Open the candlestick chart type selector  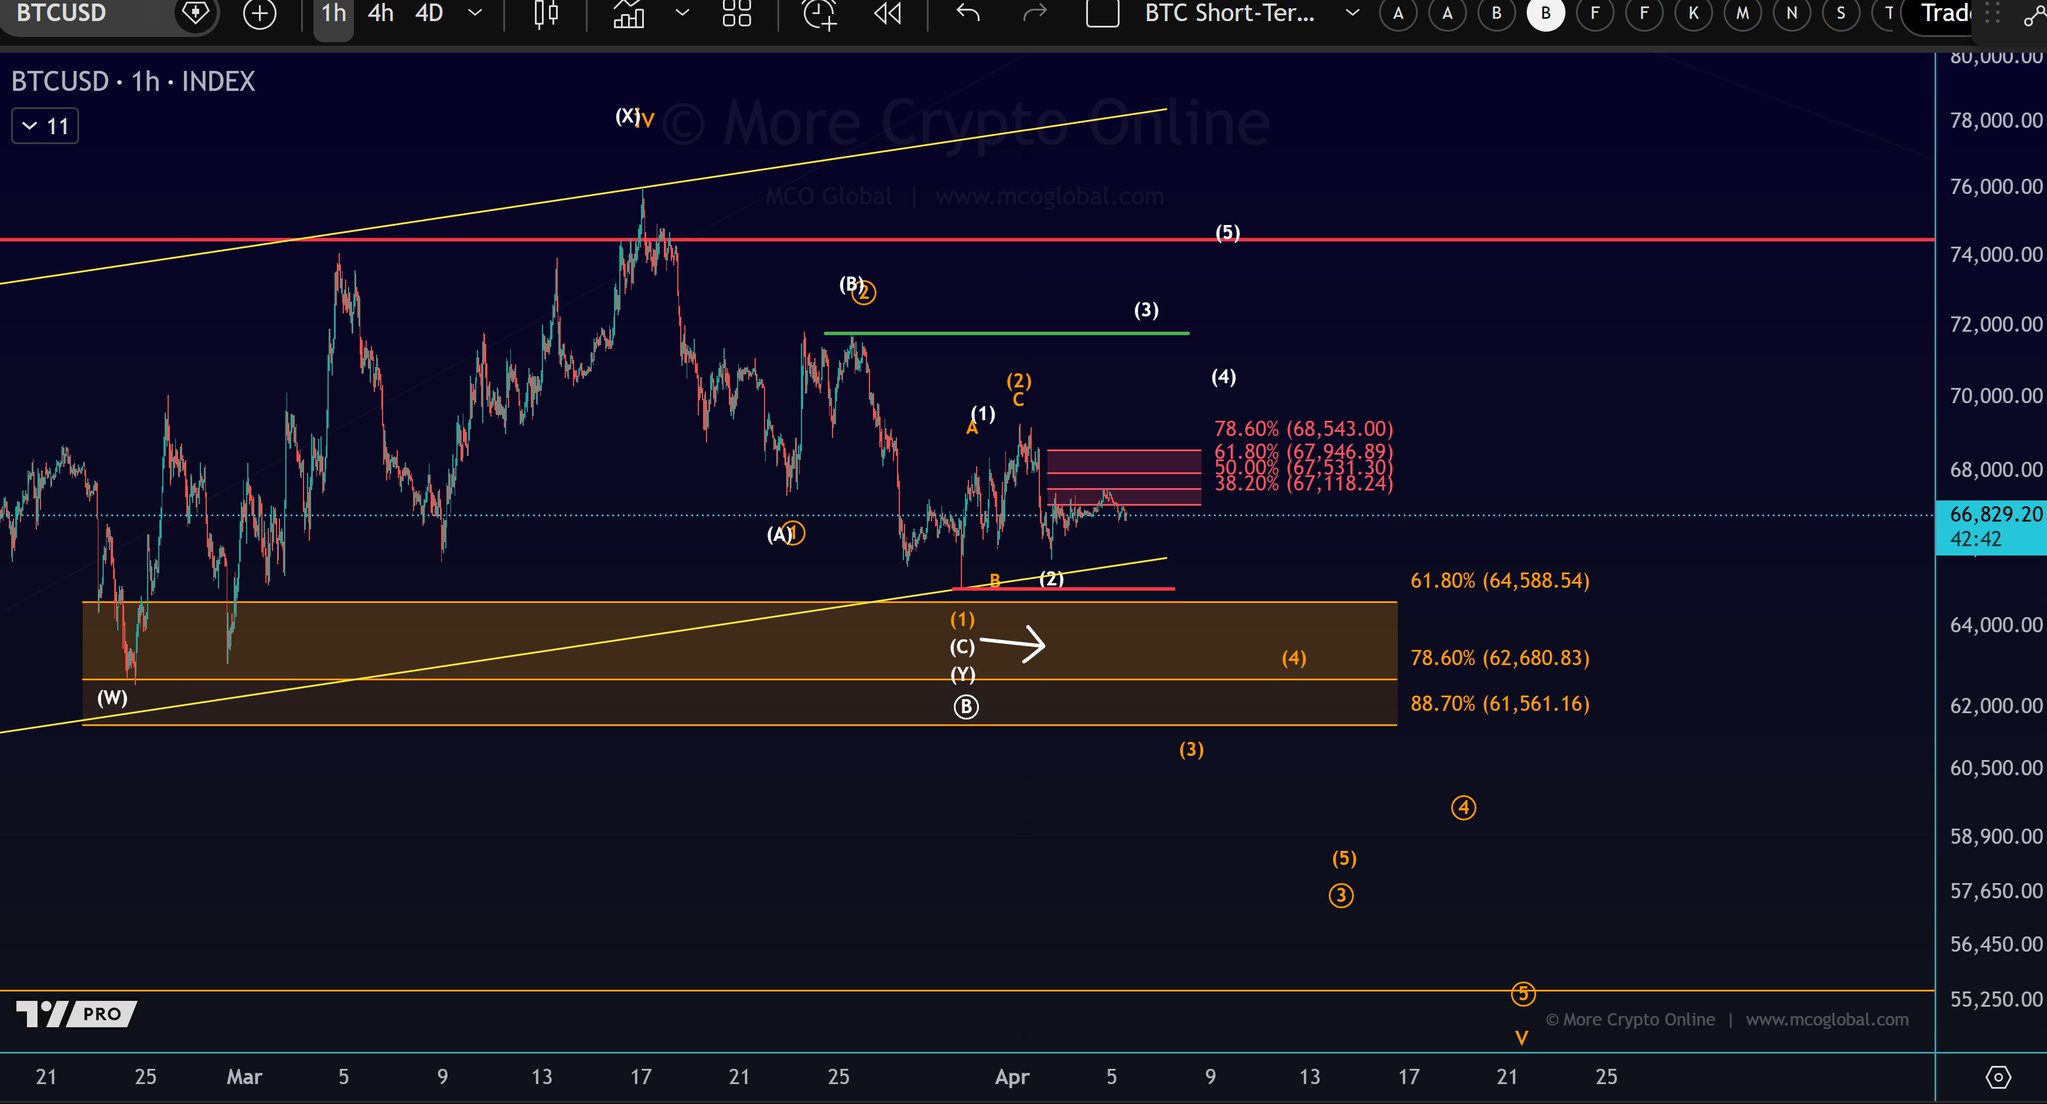546,14
